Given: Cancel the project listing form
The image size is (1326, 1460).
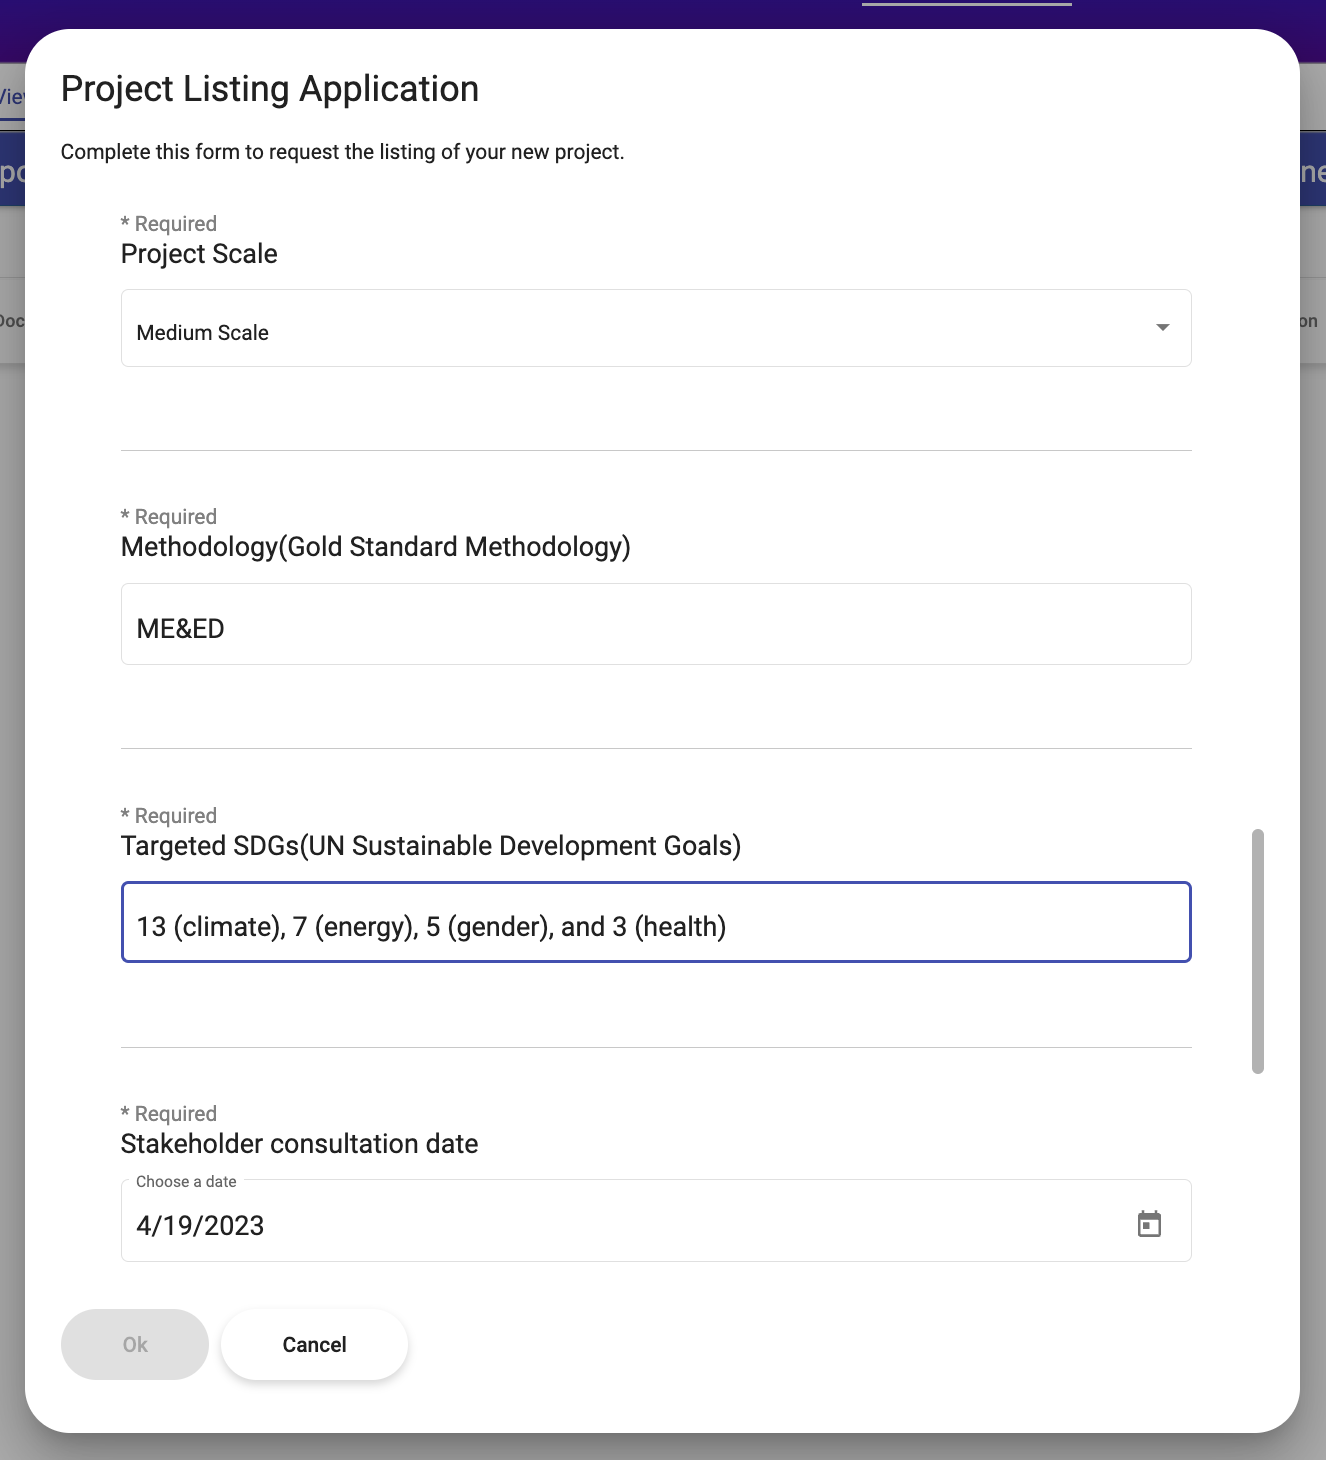Looking at the screenshot, I should (314, 1344).
